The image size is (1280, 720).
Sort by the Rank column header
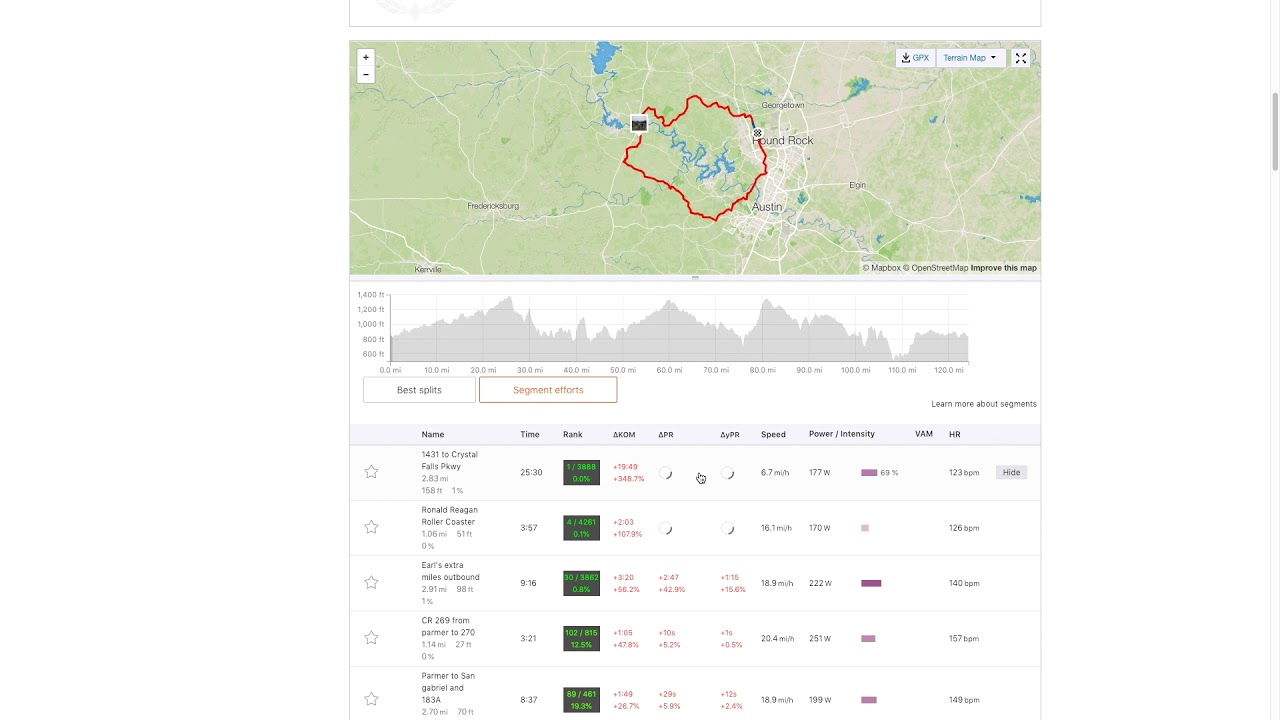(572, 434)
